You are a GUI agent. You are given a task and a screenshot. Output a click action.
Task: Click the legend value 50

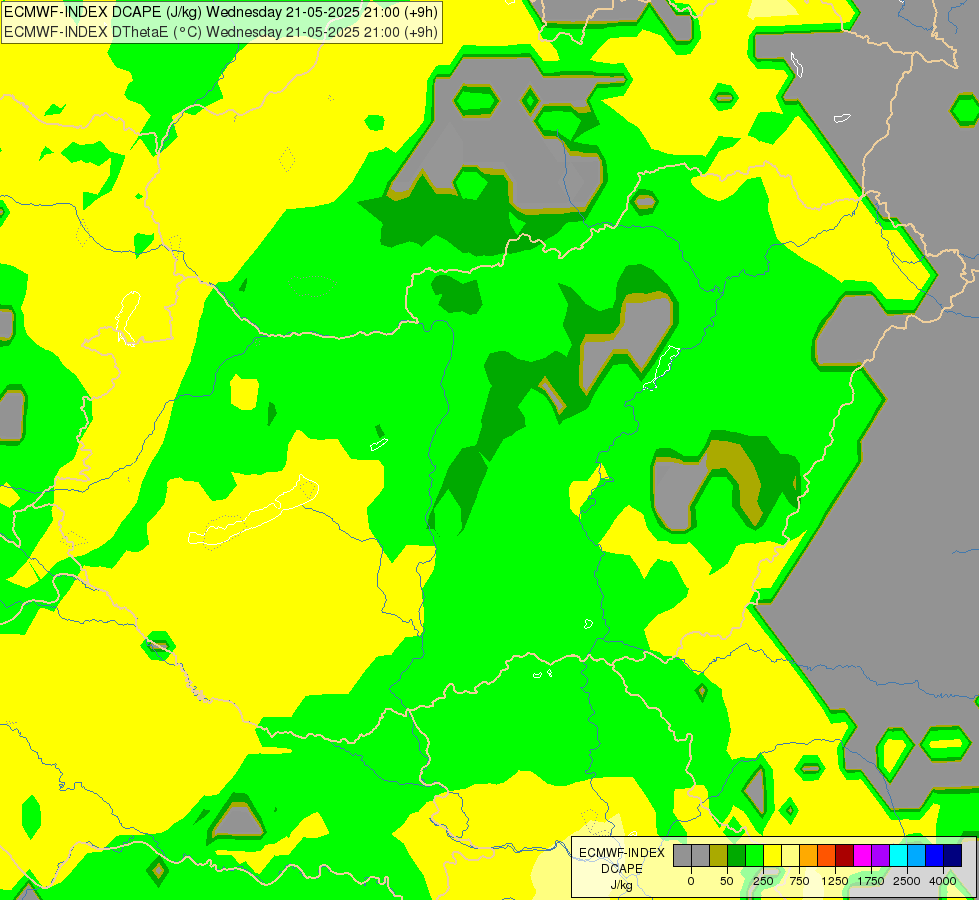(x=727, y=881)
